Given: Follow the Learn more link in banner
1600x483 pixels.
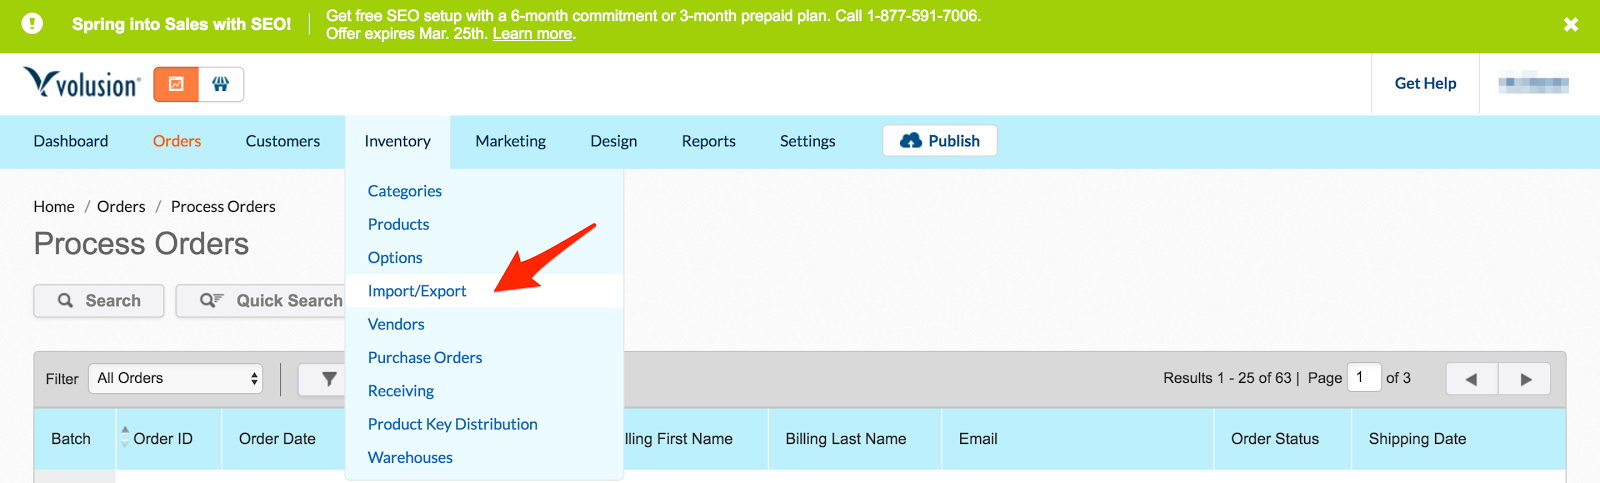Looking at the screenshot, I should pyautogui.click(x=532, y=34).
